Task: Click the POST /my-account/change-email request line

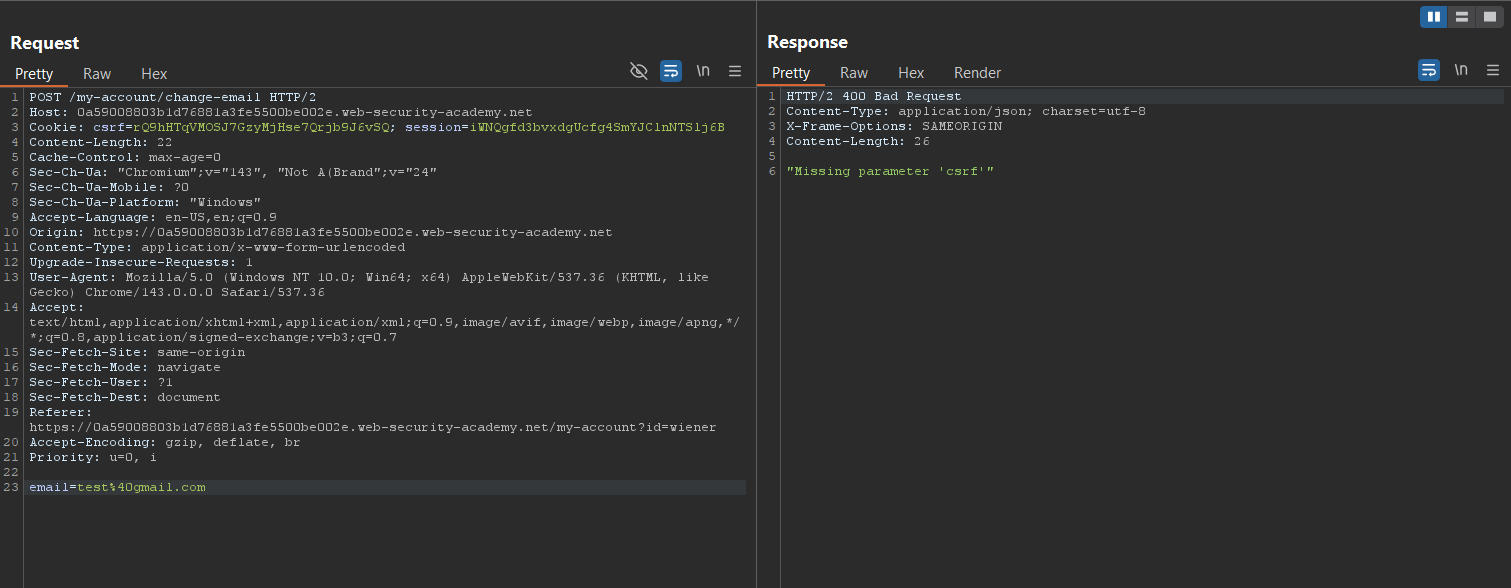Action: click(x=173, y=97)
